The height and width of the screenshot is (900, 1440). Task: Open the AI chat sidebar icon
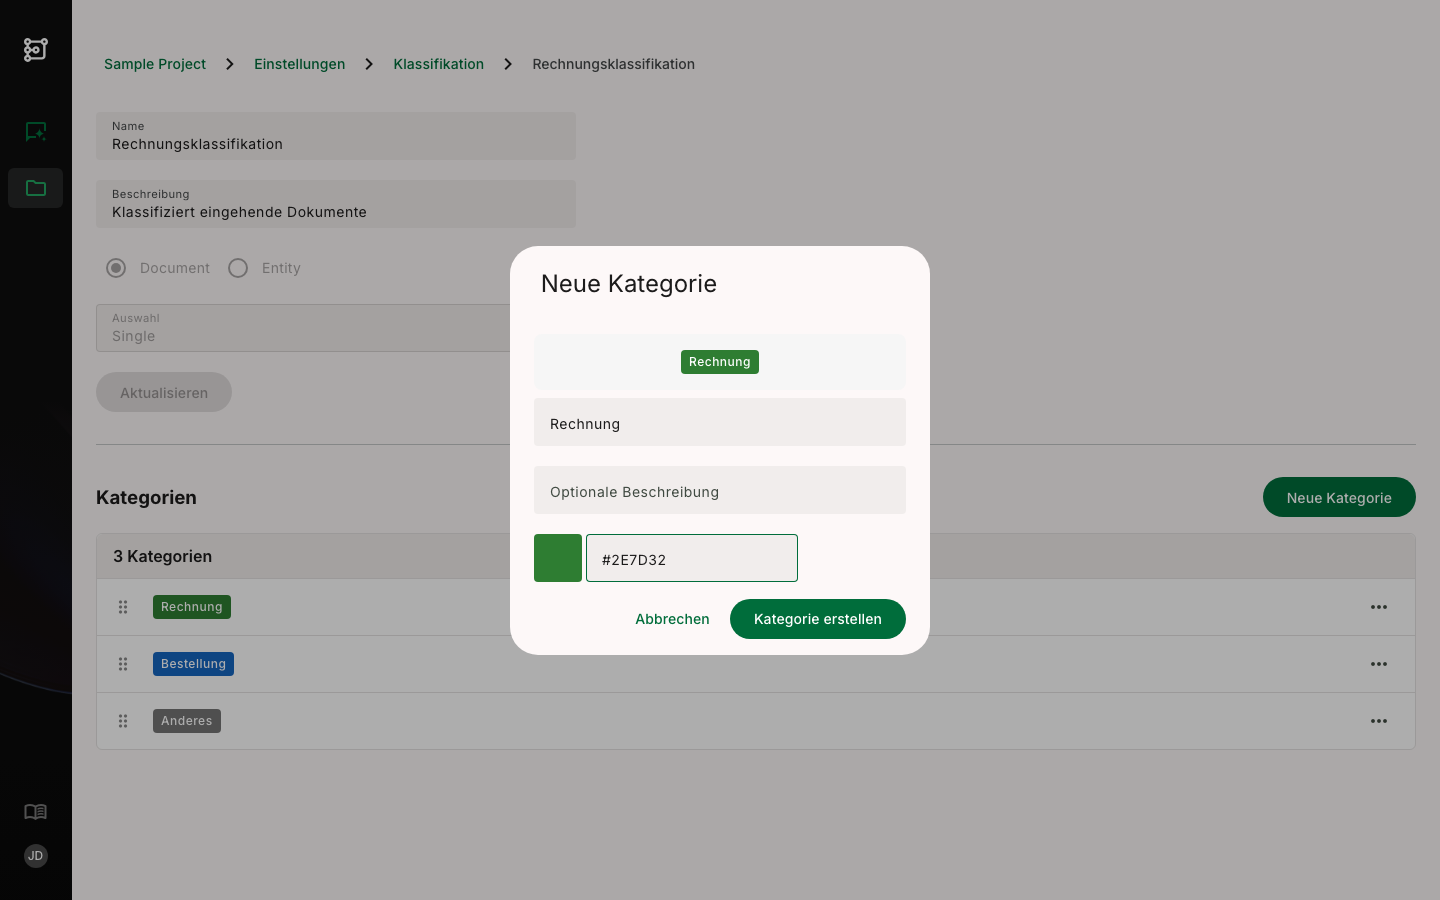(36, 131)
